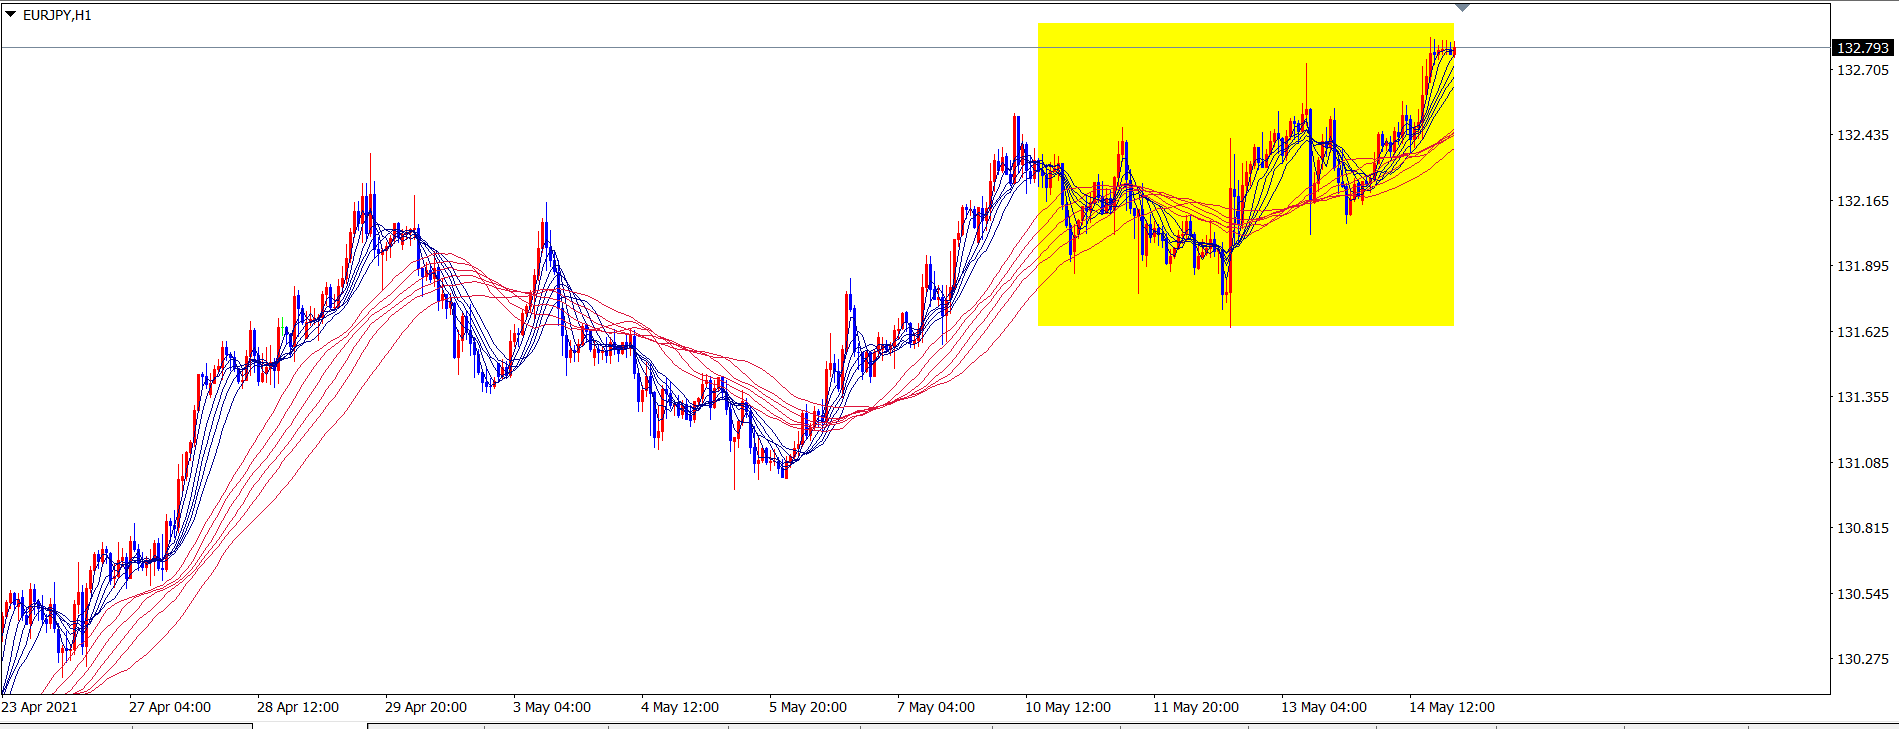Click the 10 May 12:00 time label
Viewport: 1899px width, 729px height.
tap(1068, 707)
